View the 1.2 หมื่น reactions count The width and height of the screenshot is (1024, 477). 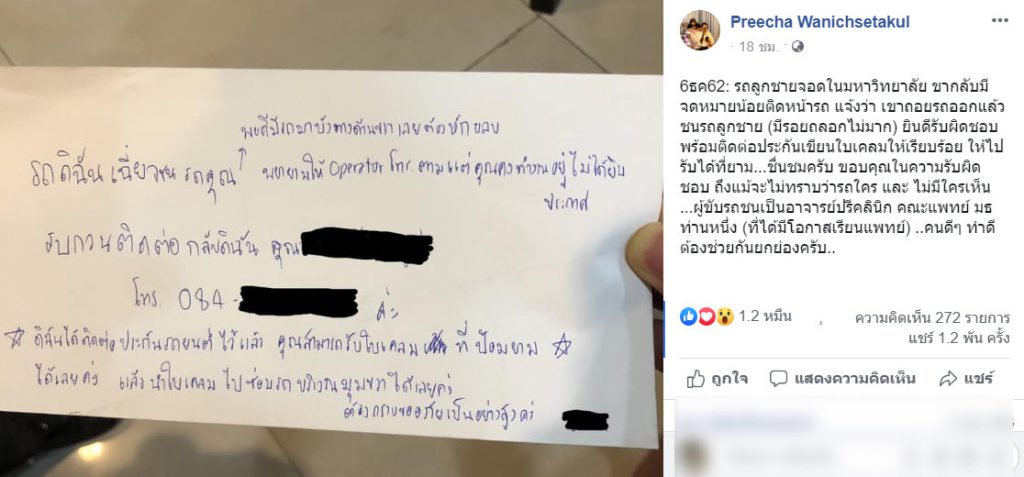click(x=765, y=317)
